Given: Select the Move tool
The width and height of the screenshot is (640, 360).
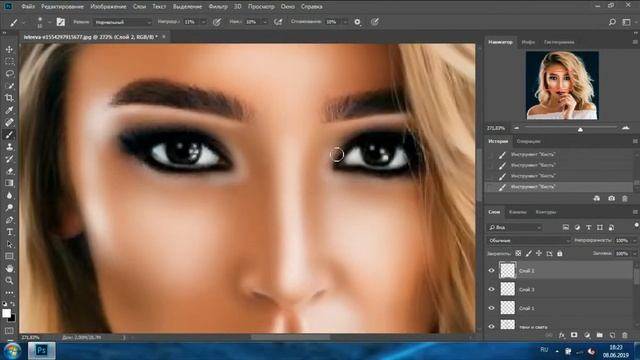Looking at the screenshot, I should [x=9, y=49].
